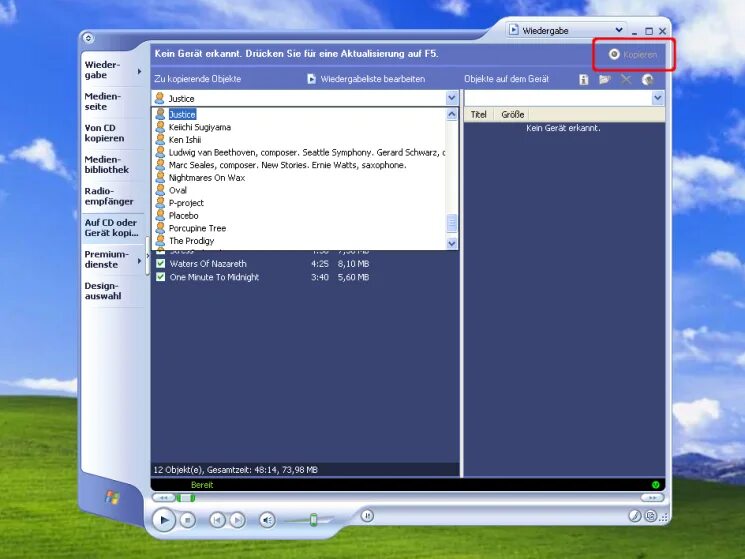The height and width of the screenshot is (559, 745).
Task: Click the round menu-bar toggle icon top-left
Action: 88,38
